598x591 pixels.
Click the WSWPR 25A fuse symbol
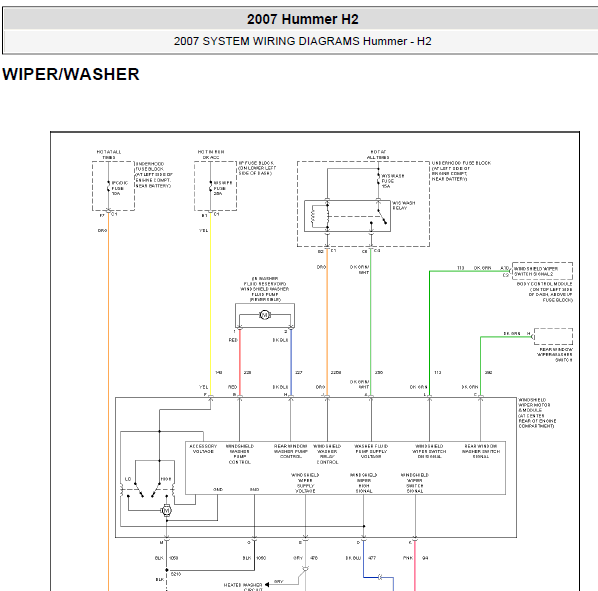coord(211,186)
